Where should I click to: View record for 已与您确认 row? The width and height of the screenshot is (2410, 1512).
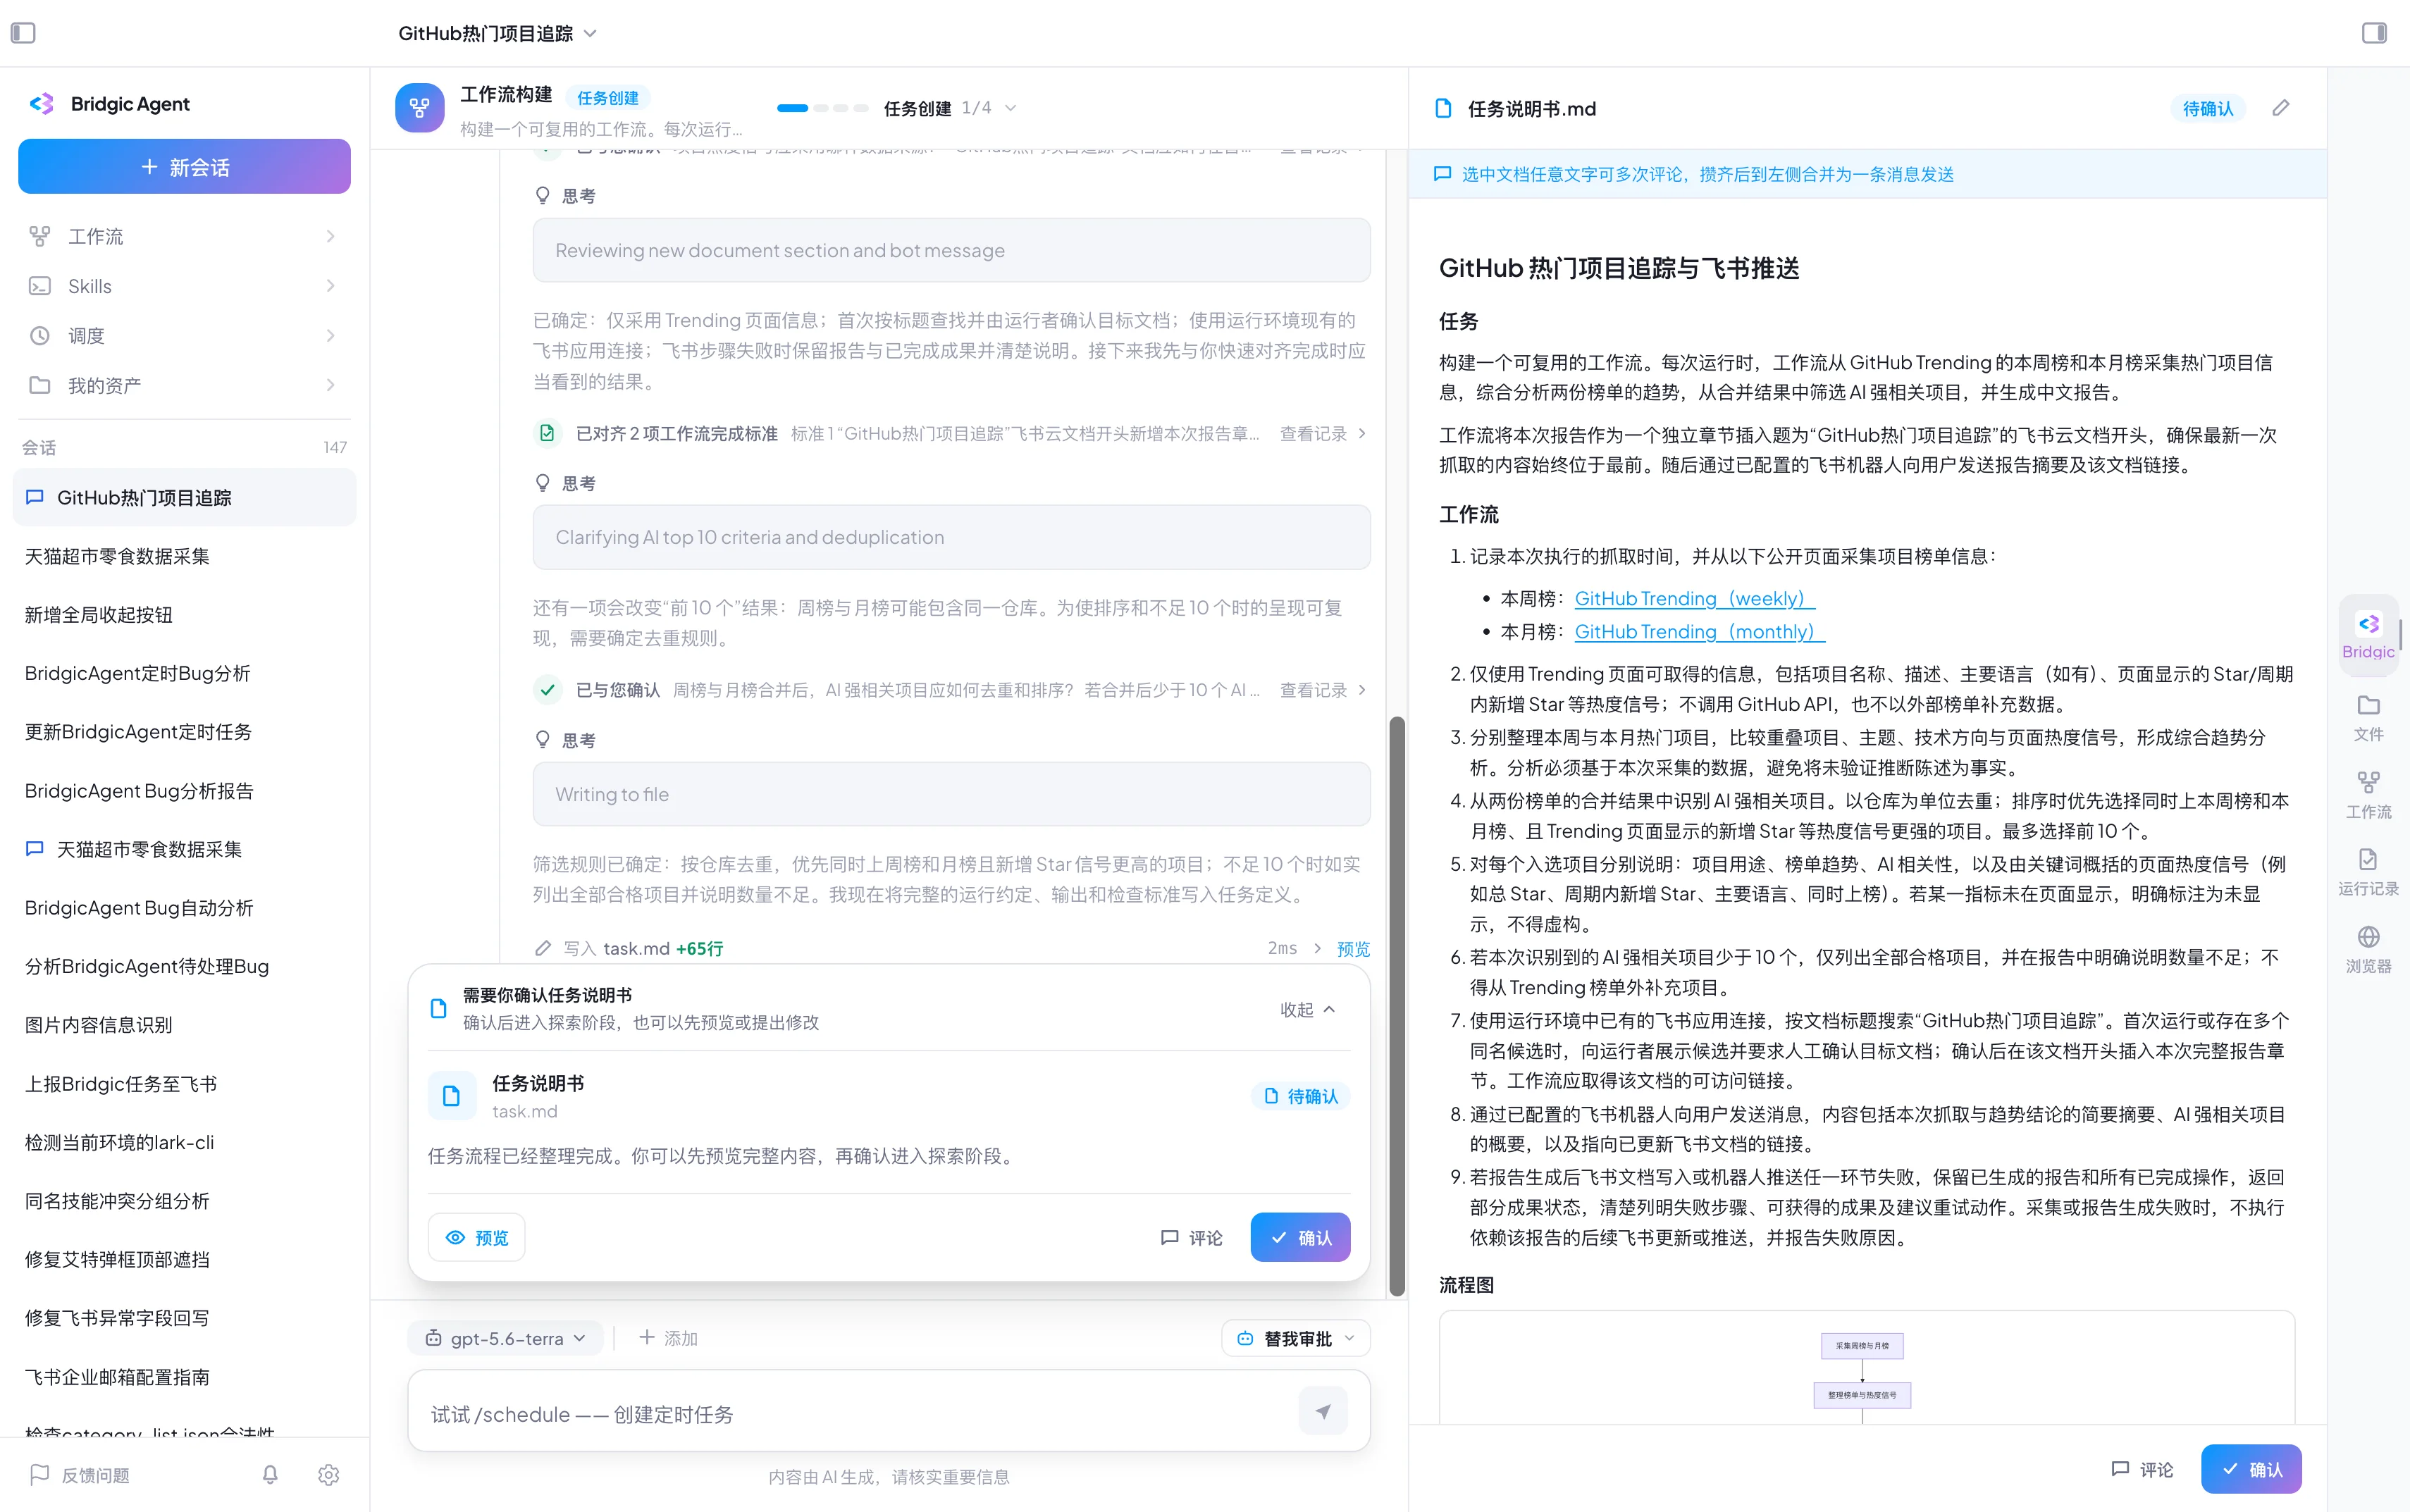[1322, 690]
